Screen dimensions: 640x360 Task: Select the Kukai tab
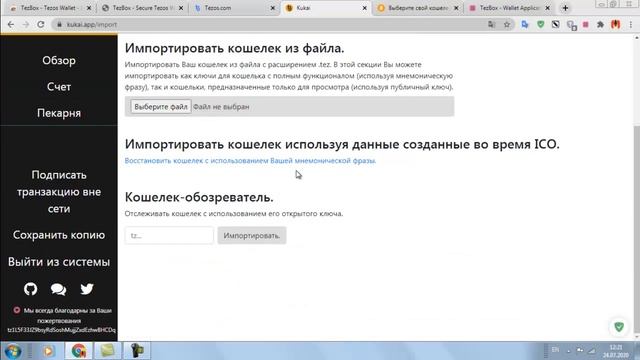pos(327,8)
